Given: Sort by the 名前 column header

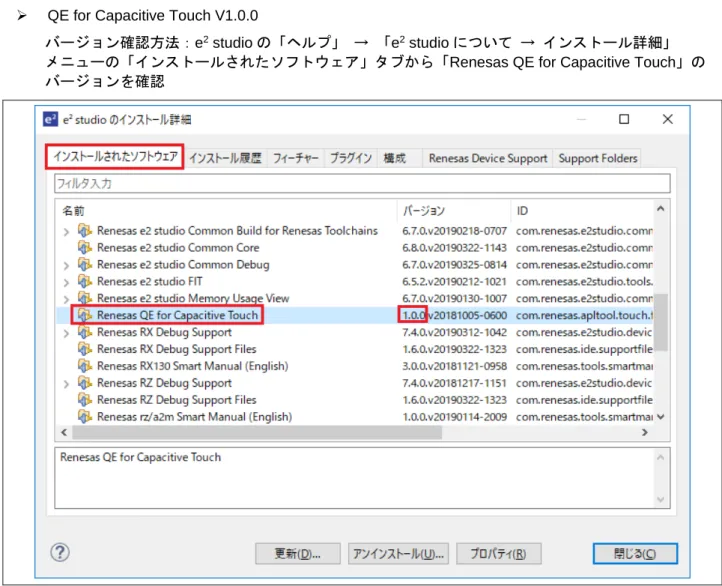Looking at the screenshot, I should pos(226,211).
